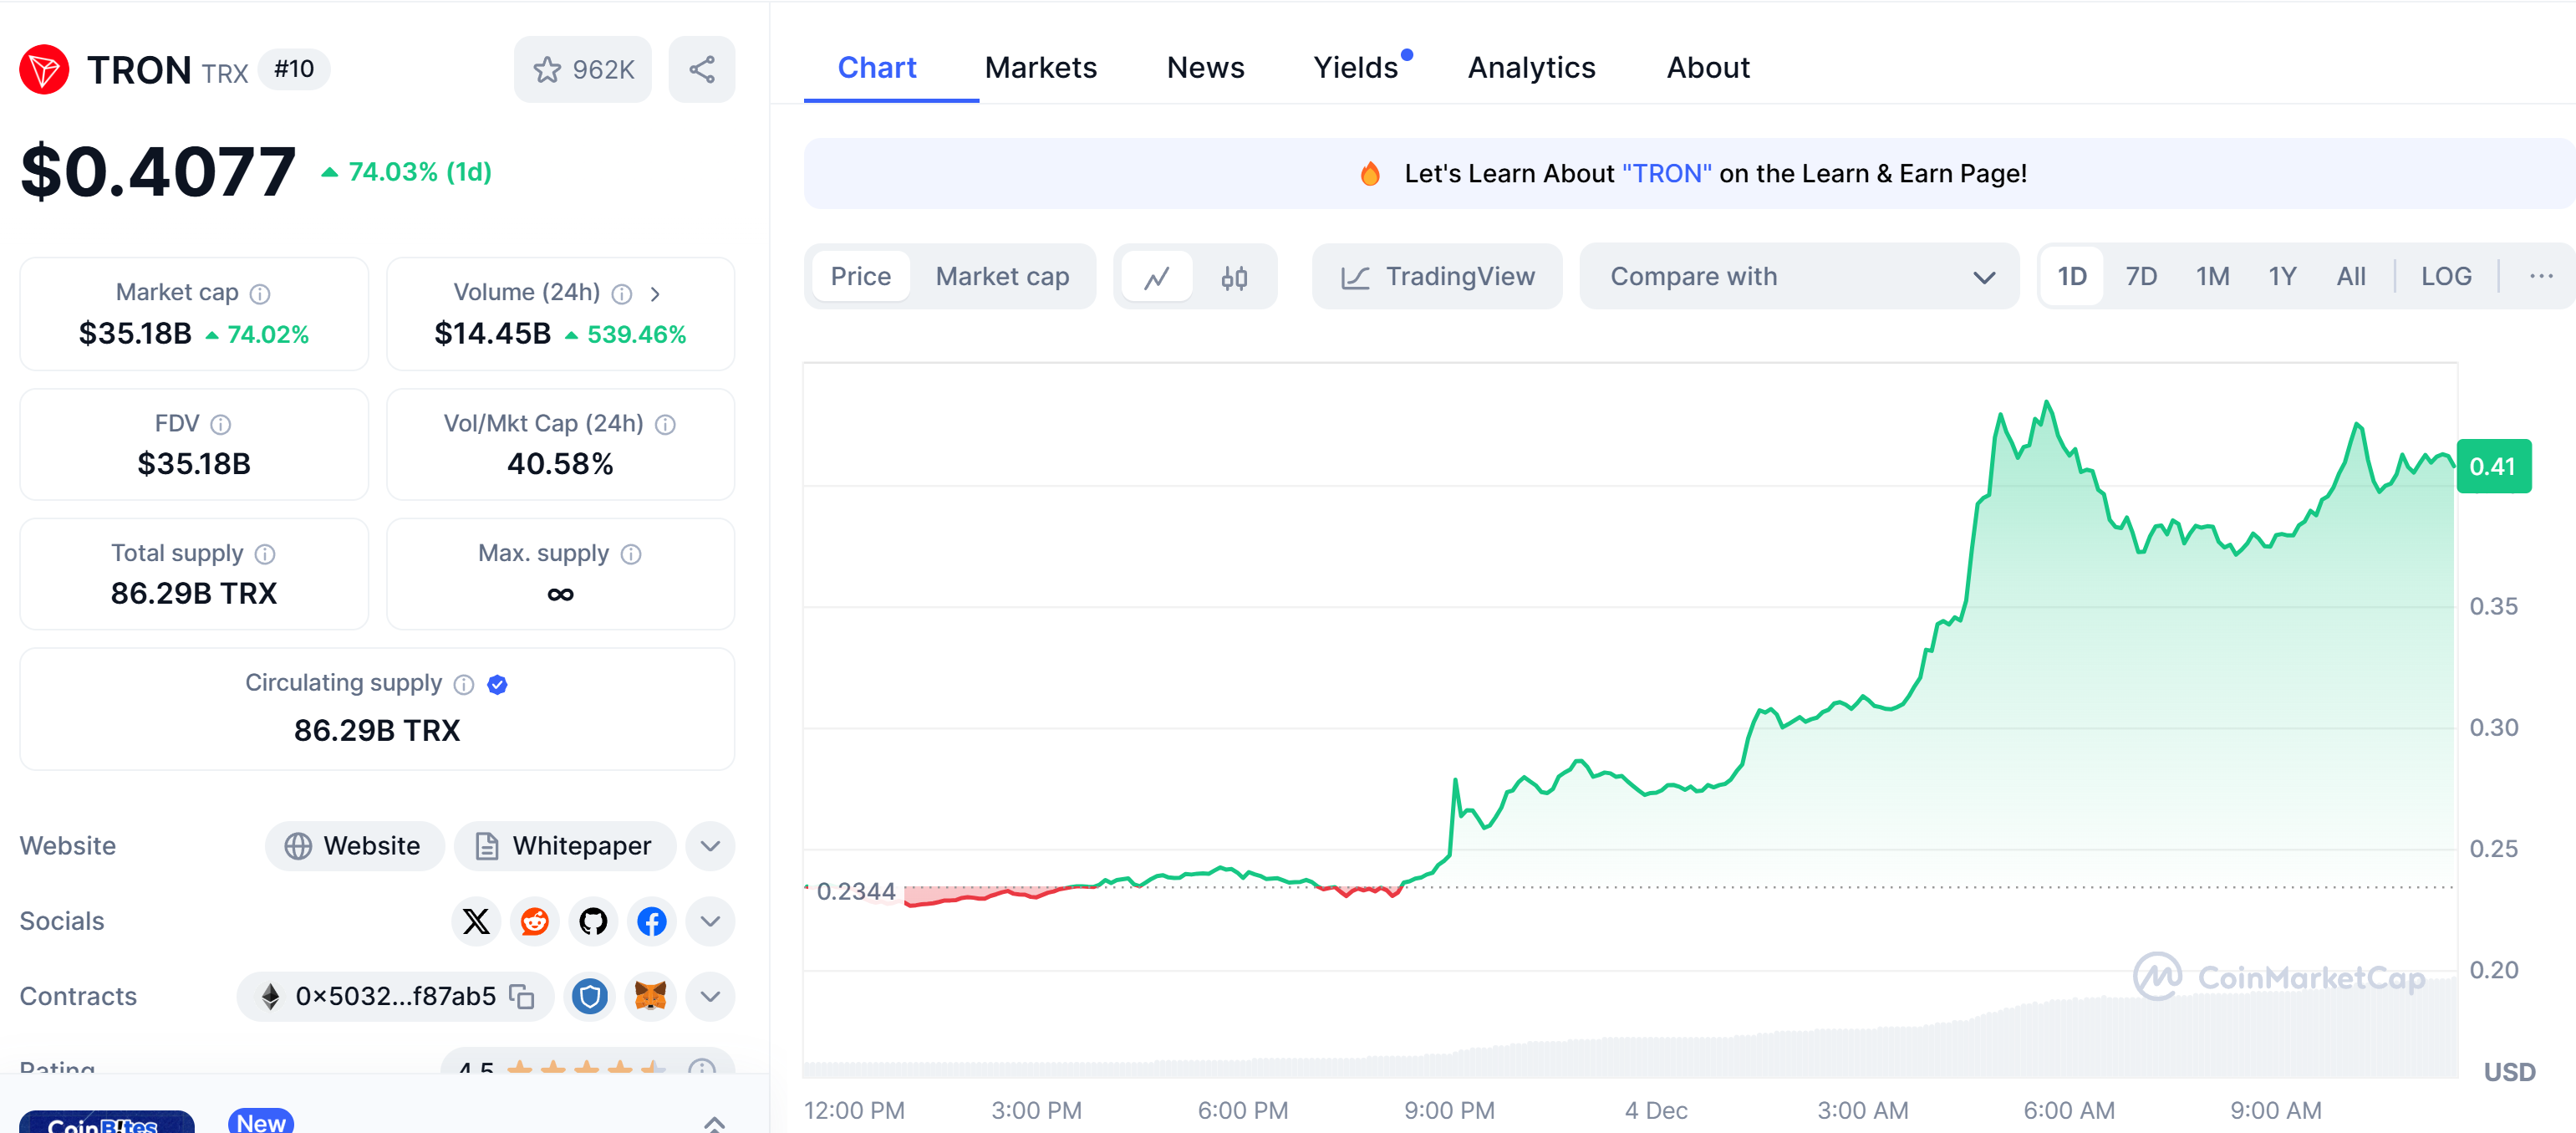Click the green 0.41 price marker
The height and width of the screenshot is (1133, 2576).
(x=2493, y=466)
